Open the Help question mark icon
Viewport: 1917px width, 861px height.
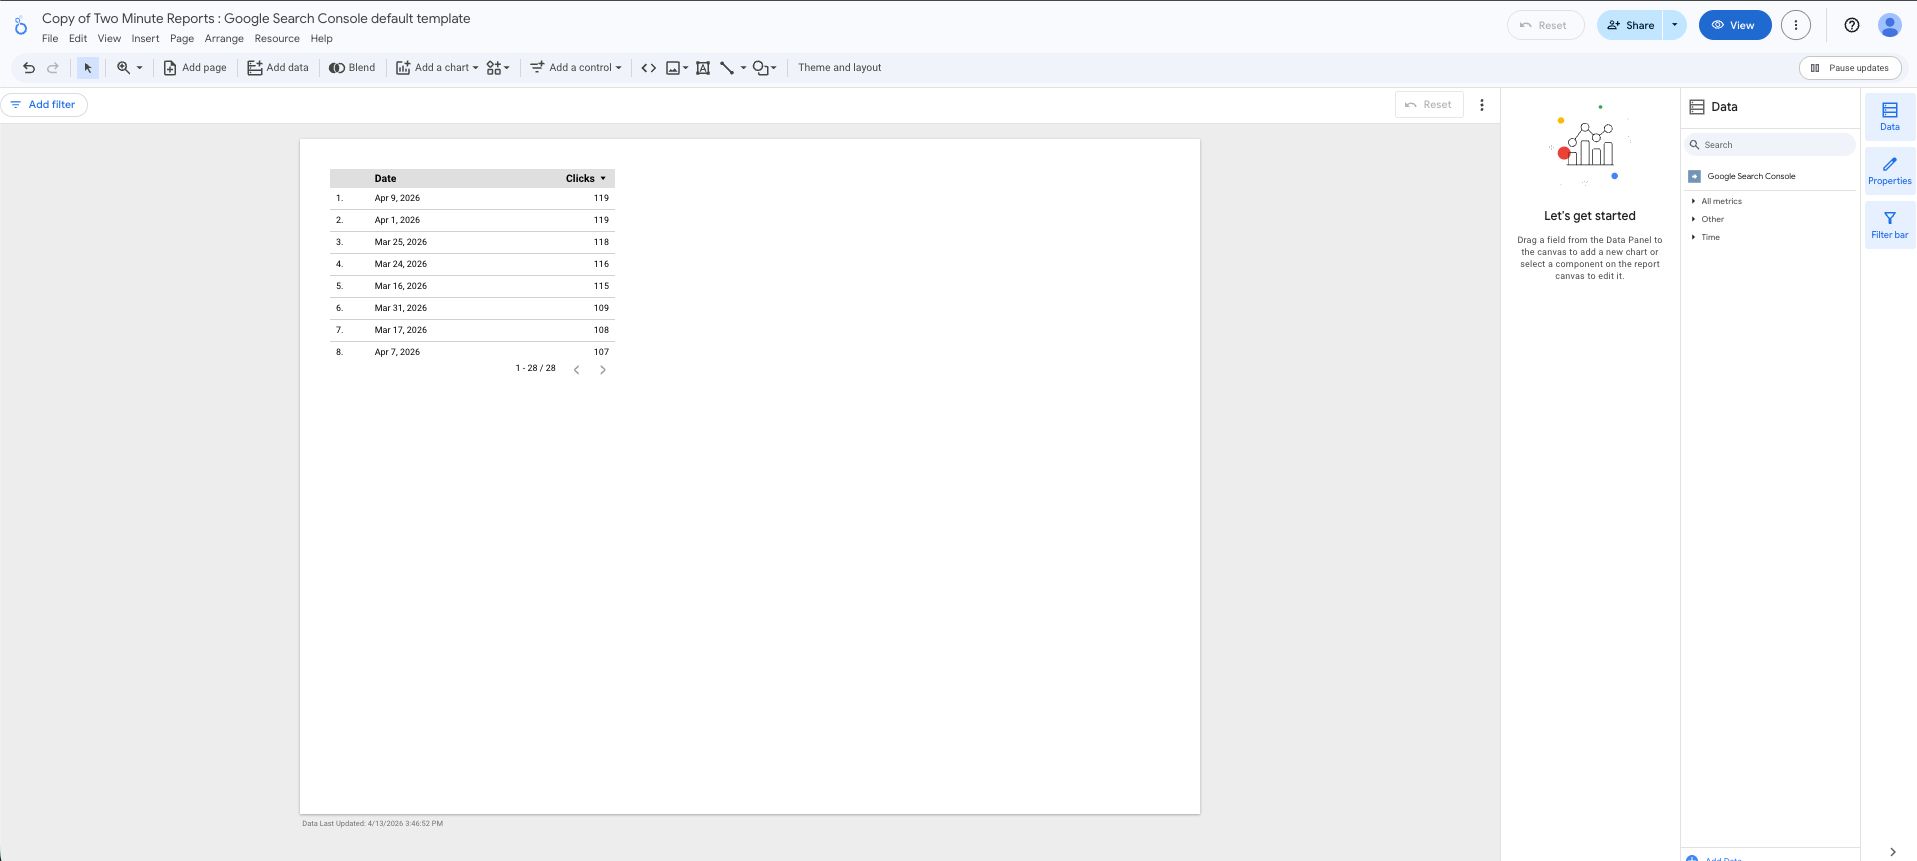(1851, 25)
